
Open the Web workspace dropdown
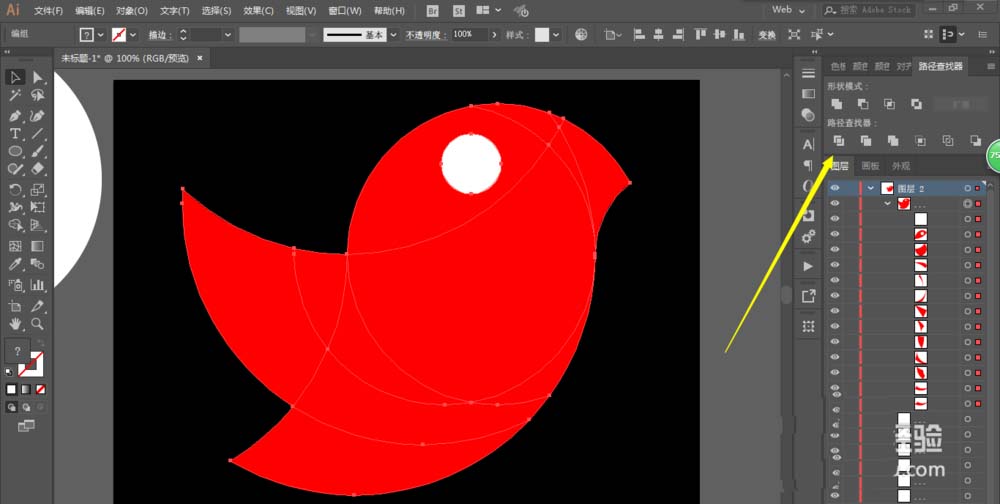tap(790, 10)
